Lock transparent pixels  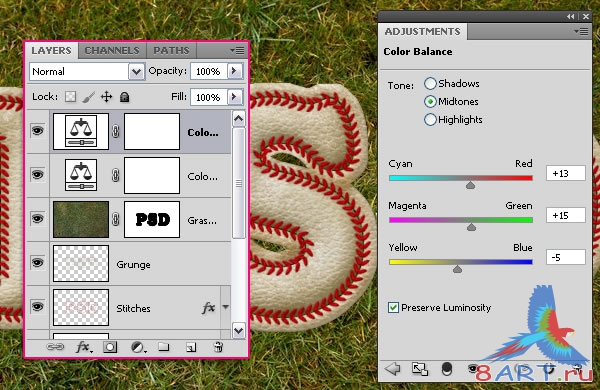pos(70,97)
